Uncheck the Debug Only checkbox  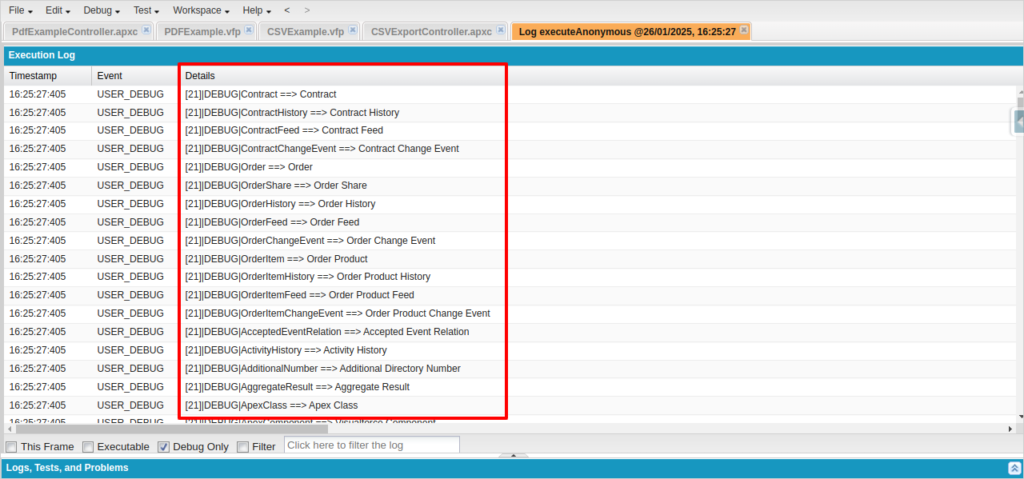[164, 447]
